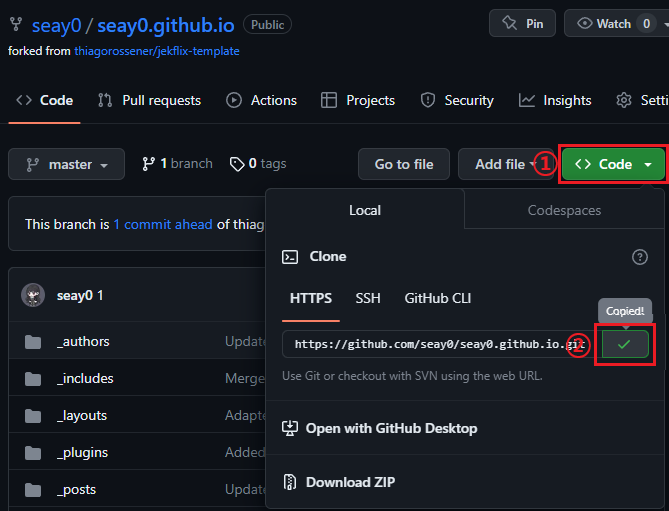Expand the master branch dropdown
669x511 pixels.
[x=67, y=164]
